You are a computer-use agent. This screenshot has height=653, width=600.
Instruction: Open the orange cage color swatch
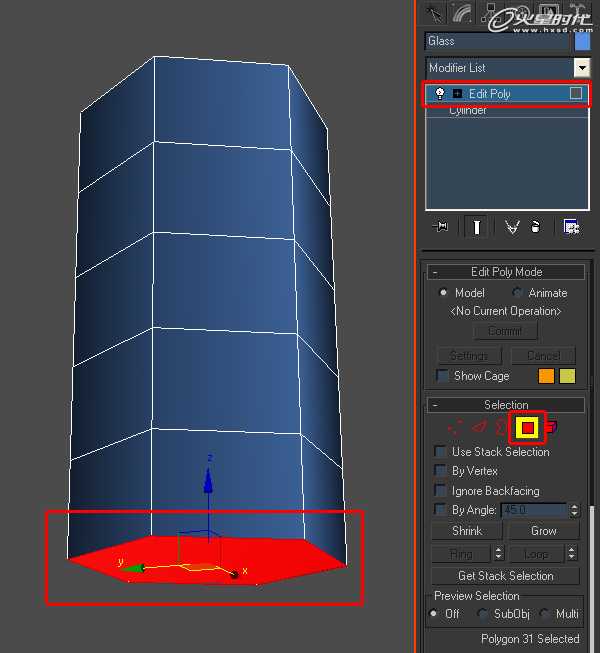pos(546,376)
